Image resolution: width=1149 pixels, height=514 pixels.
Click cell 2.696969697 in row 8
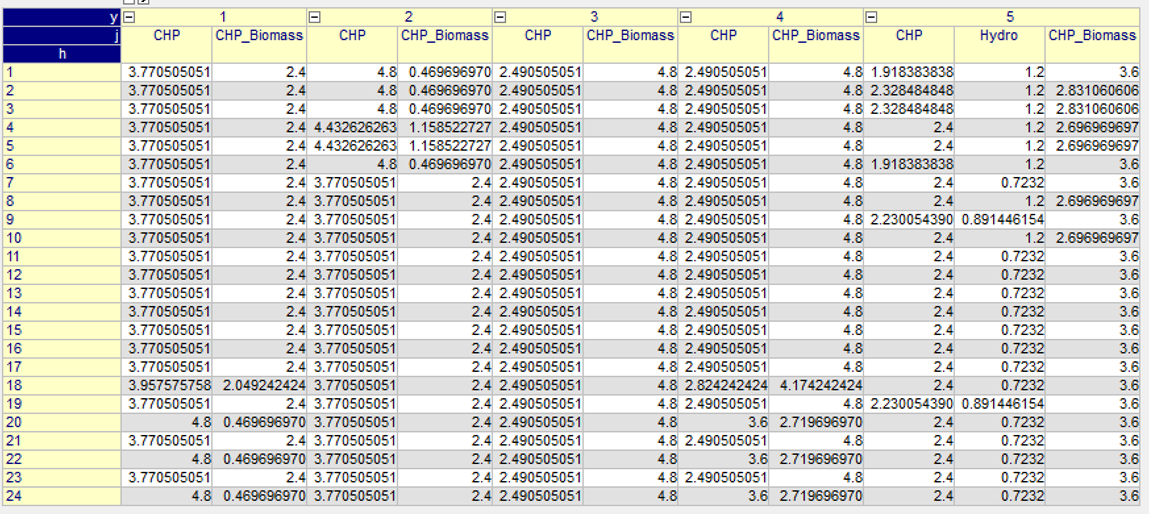pyautogui.click(x=1093, y=201)
